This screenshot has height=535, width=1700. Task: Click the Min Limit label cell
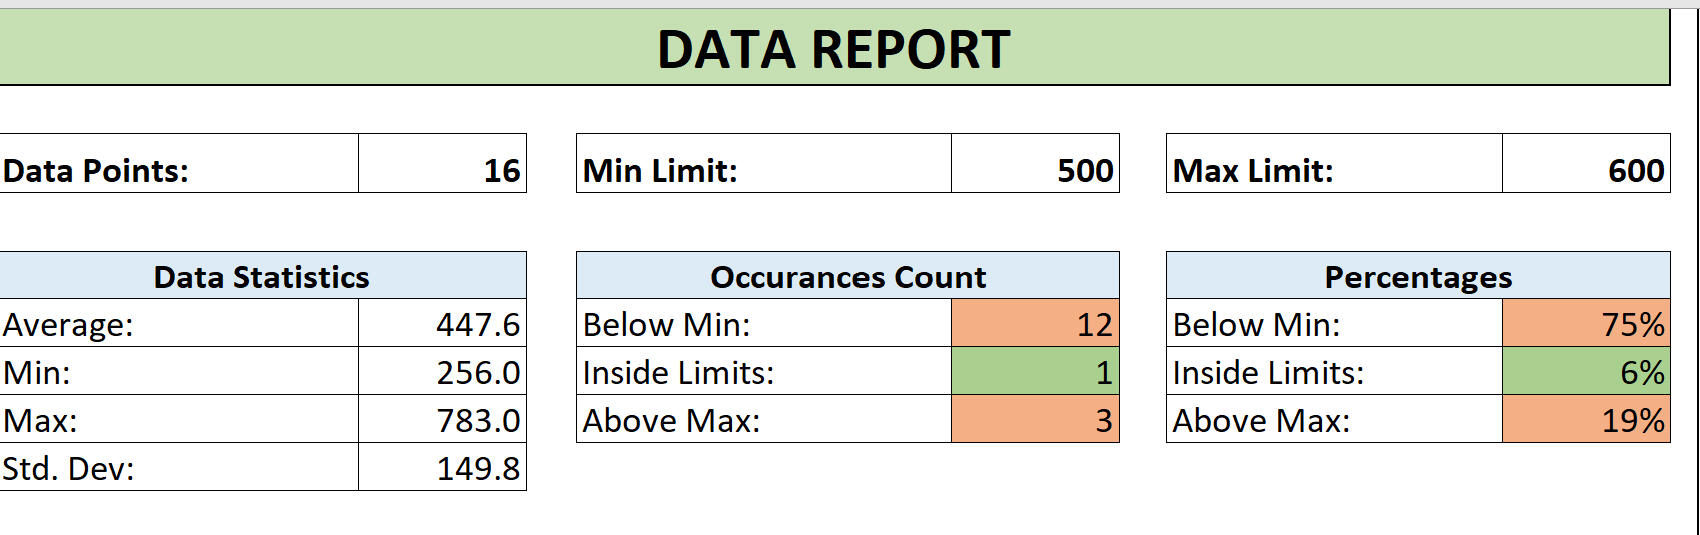[763, 164]
